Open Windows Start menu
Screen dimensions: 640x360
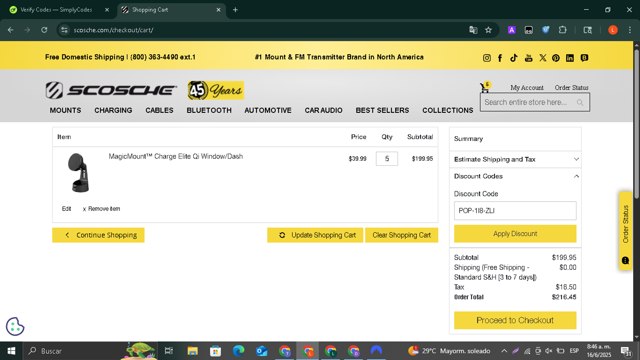point(11,351)
